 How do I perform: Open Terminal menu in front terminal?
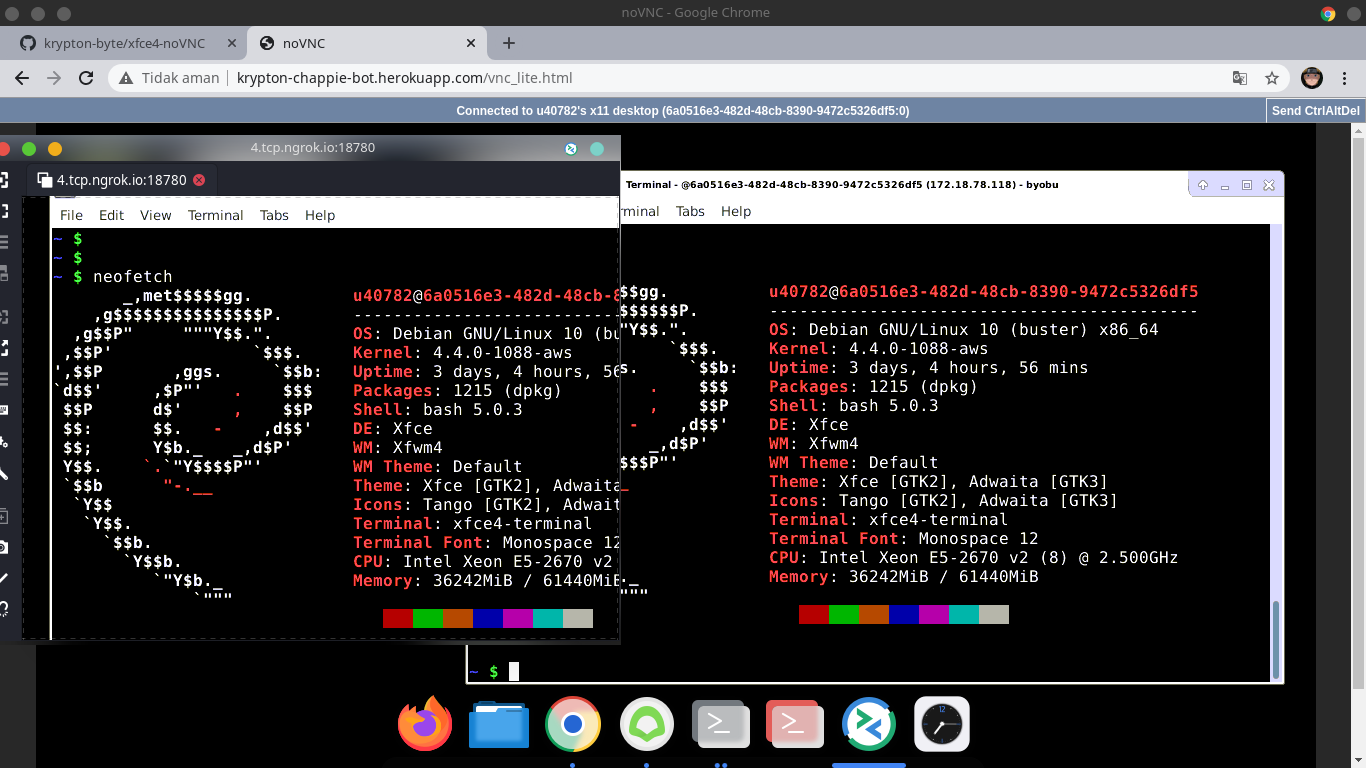click(215, 215)
